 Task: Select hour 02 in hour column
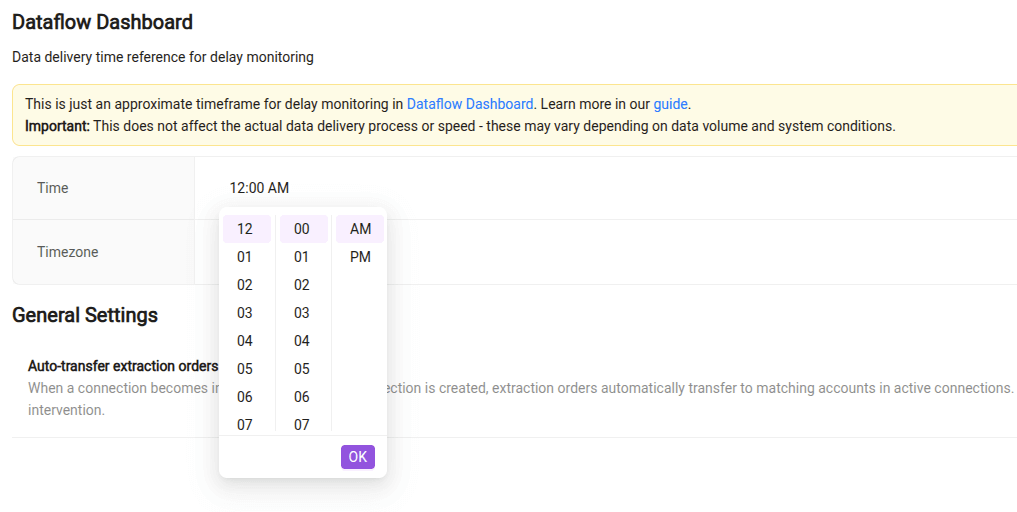[246, 285]
